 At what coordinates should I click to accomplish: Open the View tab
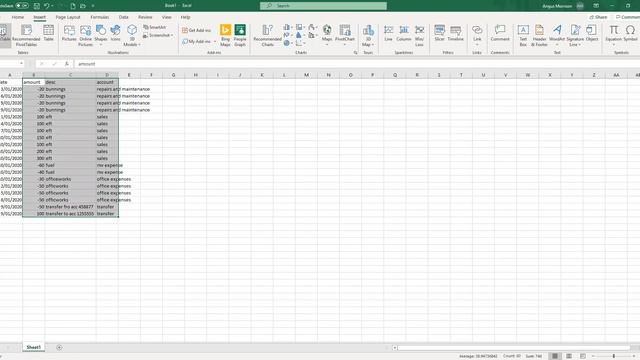(x=167, y=17)
